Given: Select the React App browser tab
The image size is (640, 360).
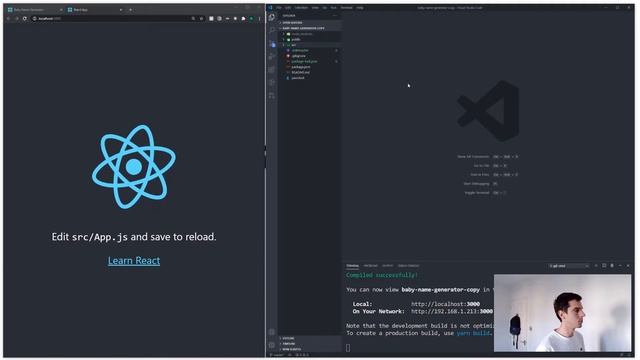Looking at the screenshot, I should [95, 9].
